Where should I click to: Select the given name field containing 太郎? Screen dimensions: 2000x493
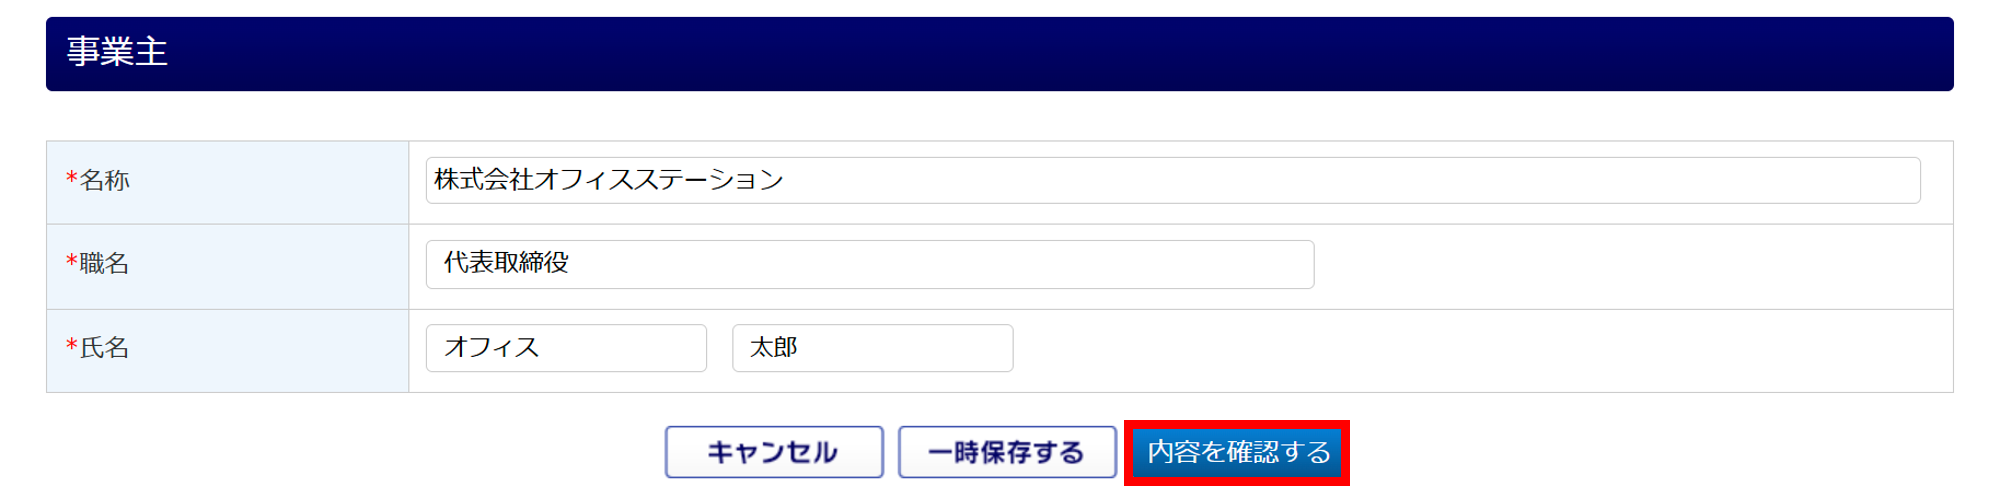pos(872,348)
